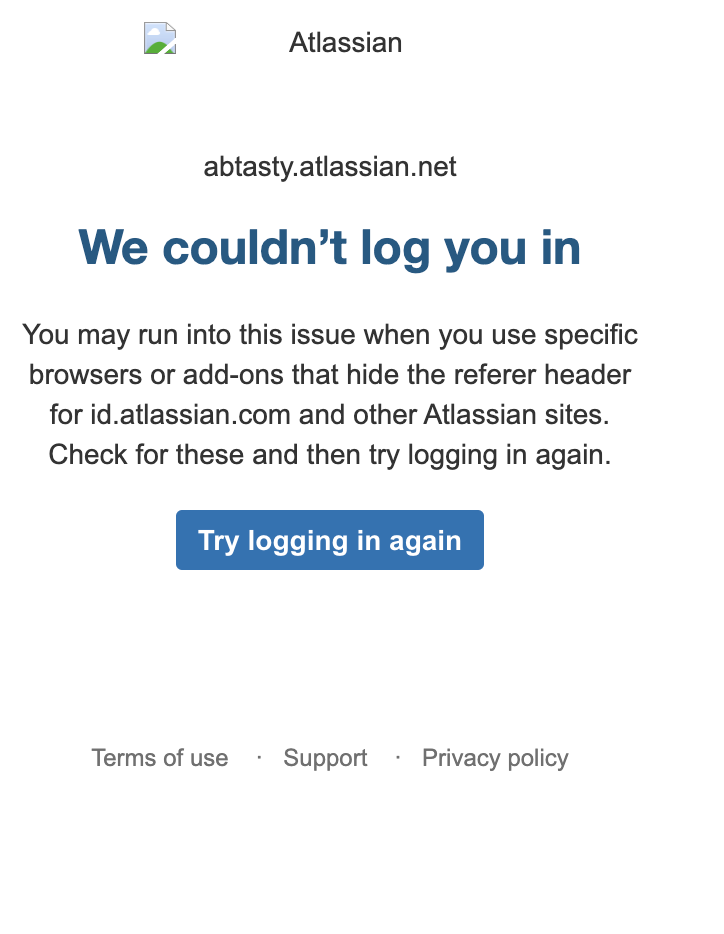
Task: Click the We couldn't log you in heading
Action: click(x=329, y=247)
